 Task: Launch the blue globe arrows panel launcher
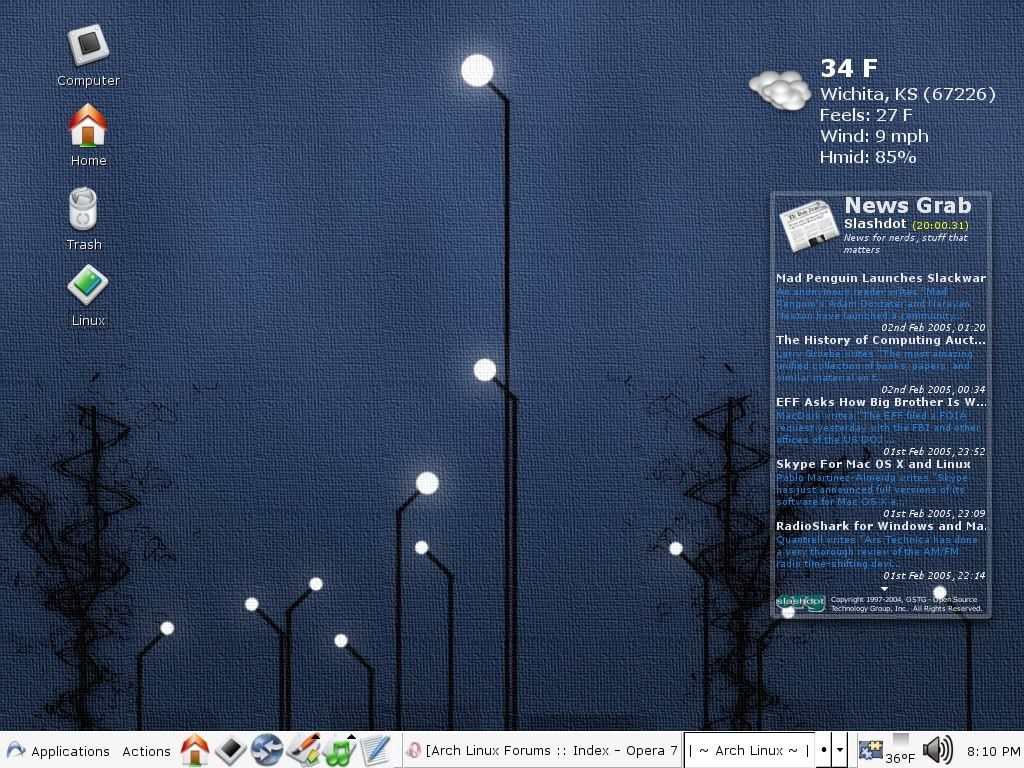pyautogui.click(x=267, y=750)
